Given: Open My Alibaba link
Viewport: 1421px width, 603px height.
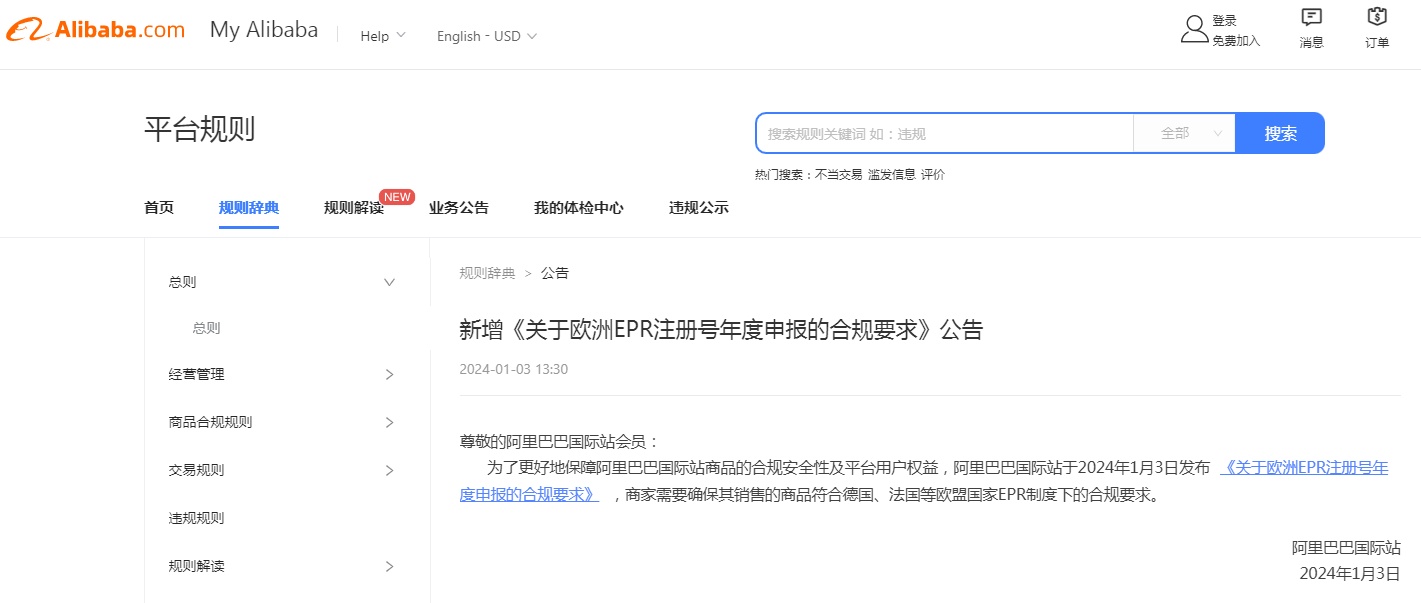Looking at the screenshot, I should pyautogui.click(x=264, y=30).
